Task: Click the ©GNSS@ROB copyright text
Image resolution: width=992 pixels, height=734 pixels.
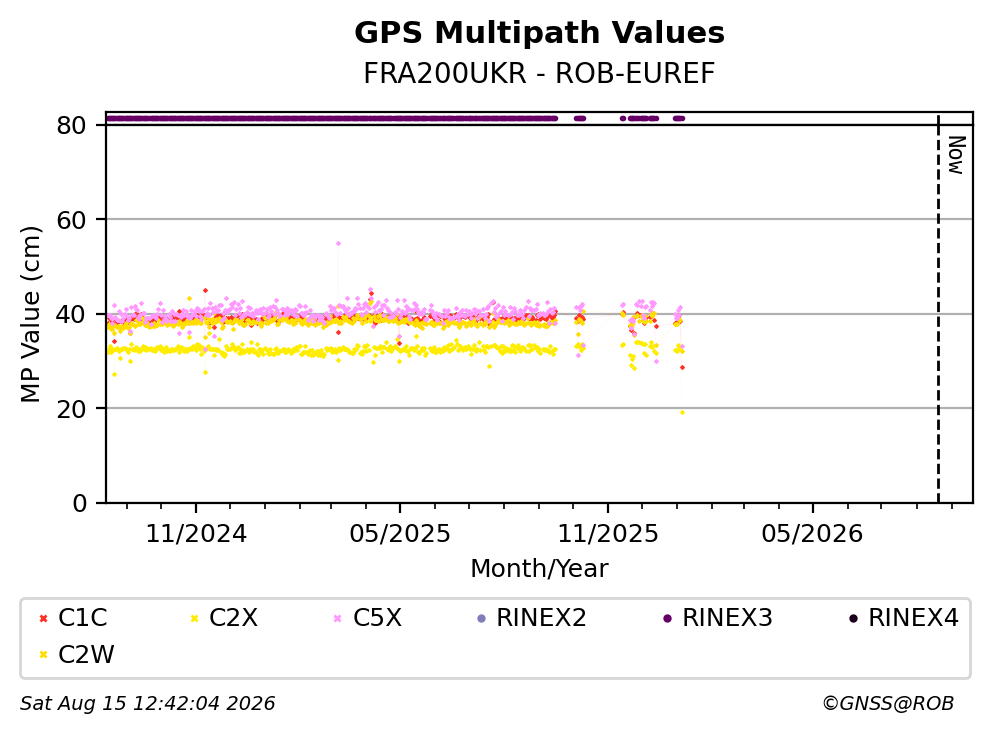Action: (888, 703)
